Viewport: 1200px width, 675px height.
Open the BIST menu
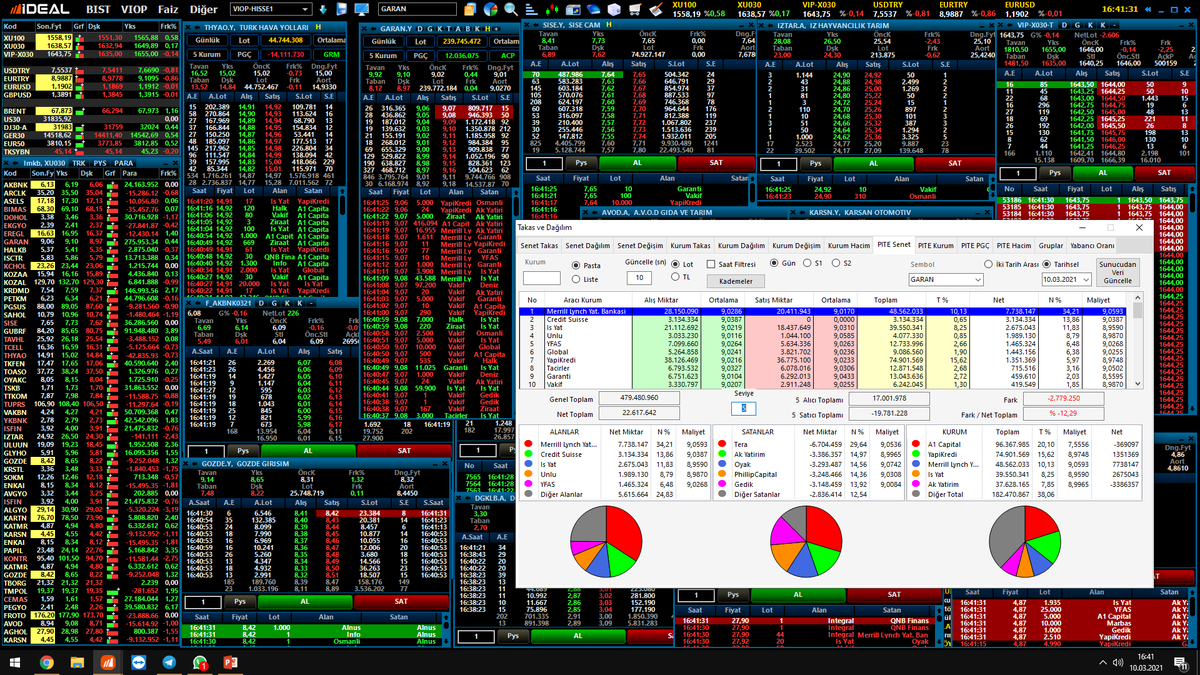[x=98, y=8]
